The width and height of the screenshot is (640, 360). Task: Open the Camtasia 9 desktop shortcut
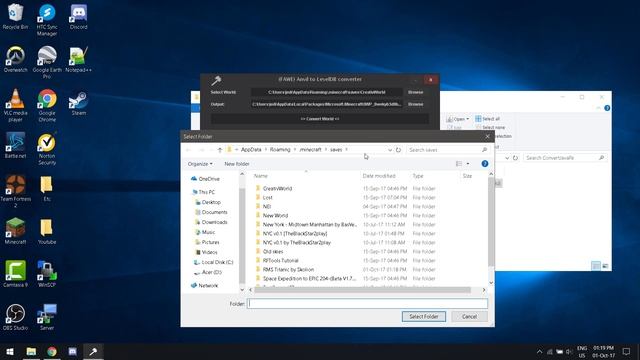(x=15, y=274)
